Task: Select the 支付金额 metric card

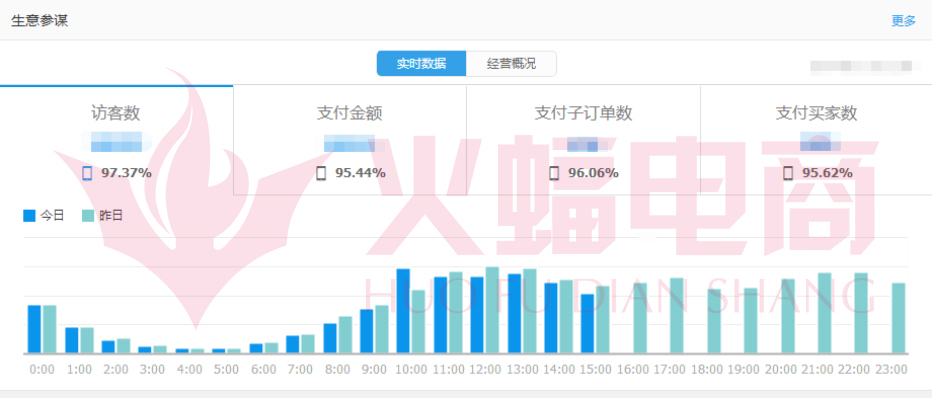Action: pos(350,140)
